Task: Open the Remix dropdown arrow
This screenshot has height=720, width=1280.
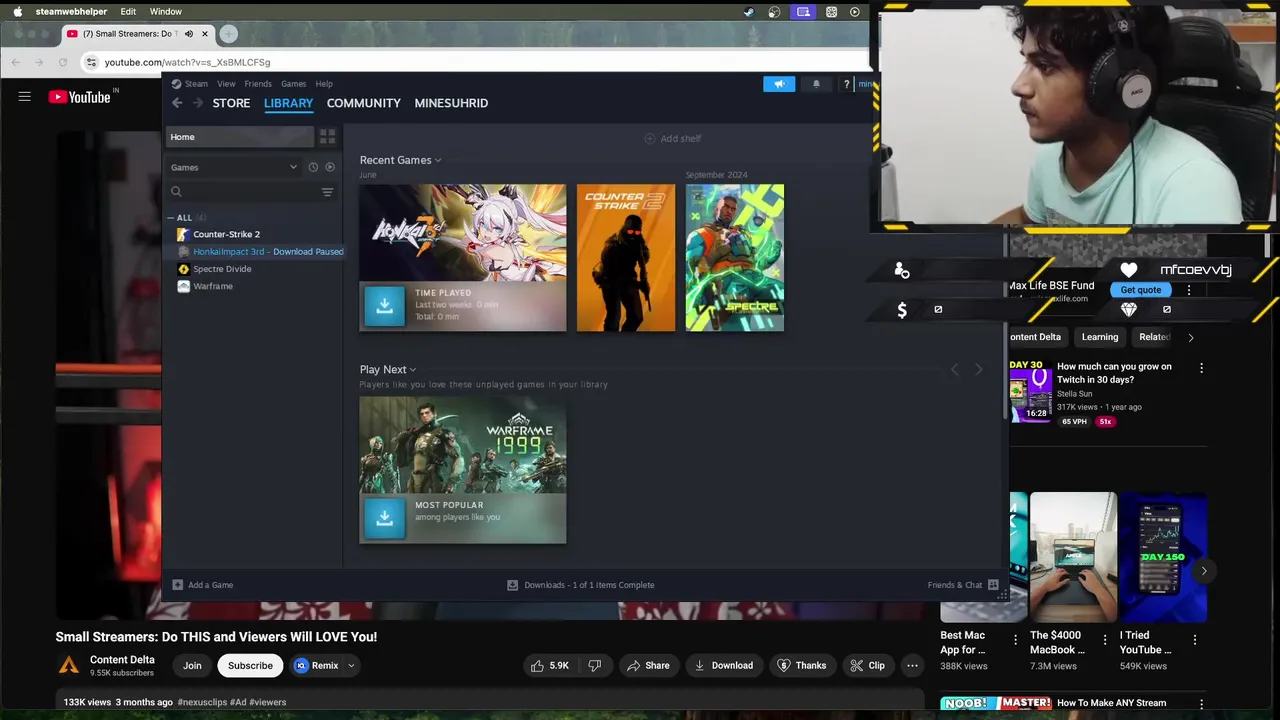Action: click(351, 666)
